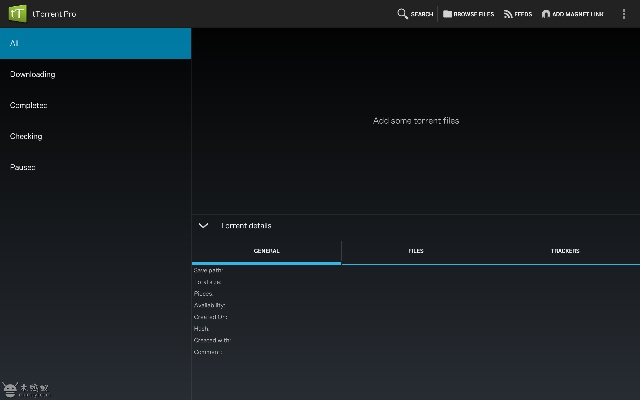This screenshot has height=400, width=640.
Task: Open Search with the magnifier icon
Action: coord(403,14)
